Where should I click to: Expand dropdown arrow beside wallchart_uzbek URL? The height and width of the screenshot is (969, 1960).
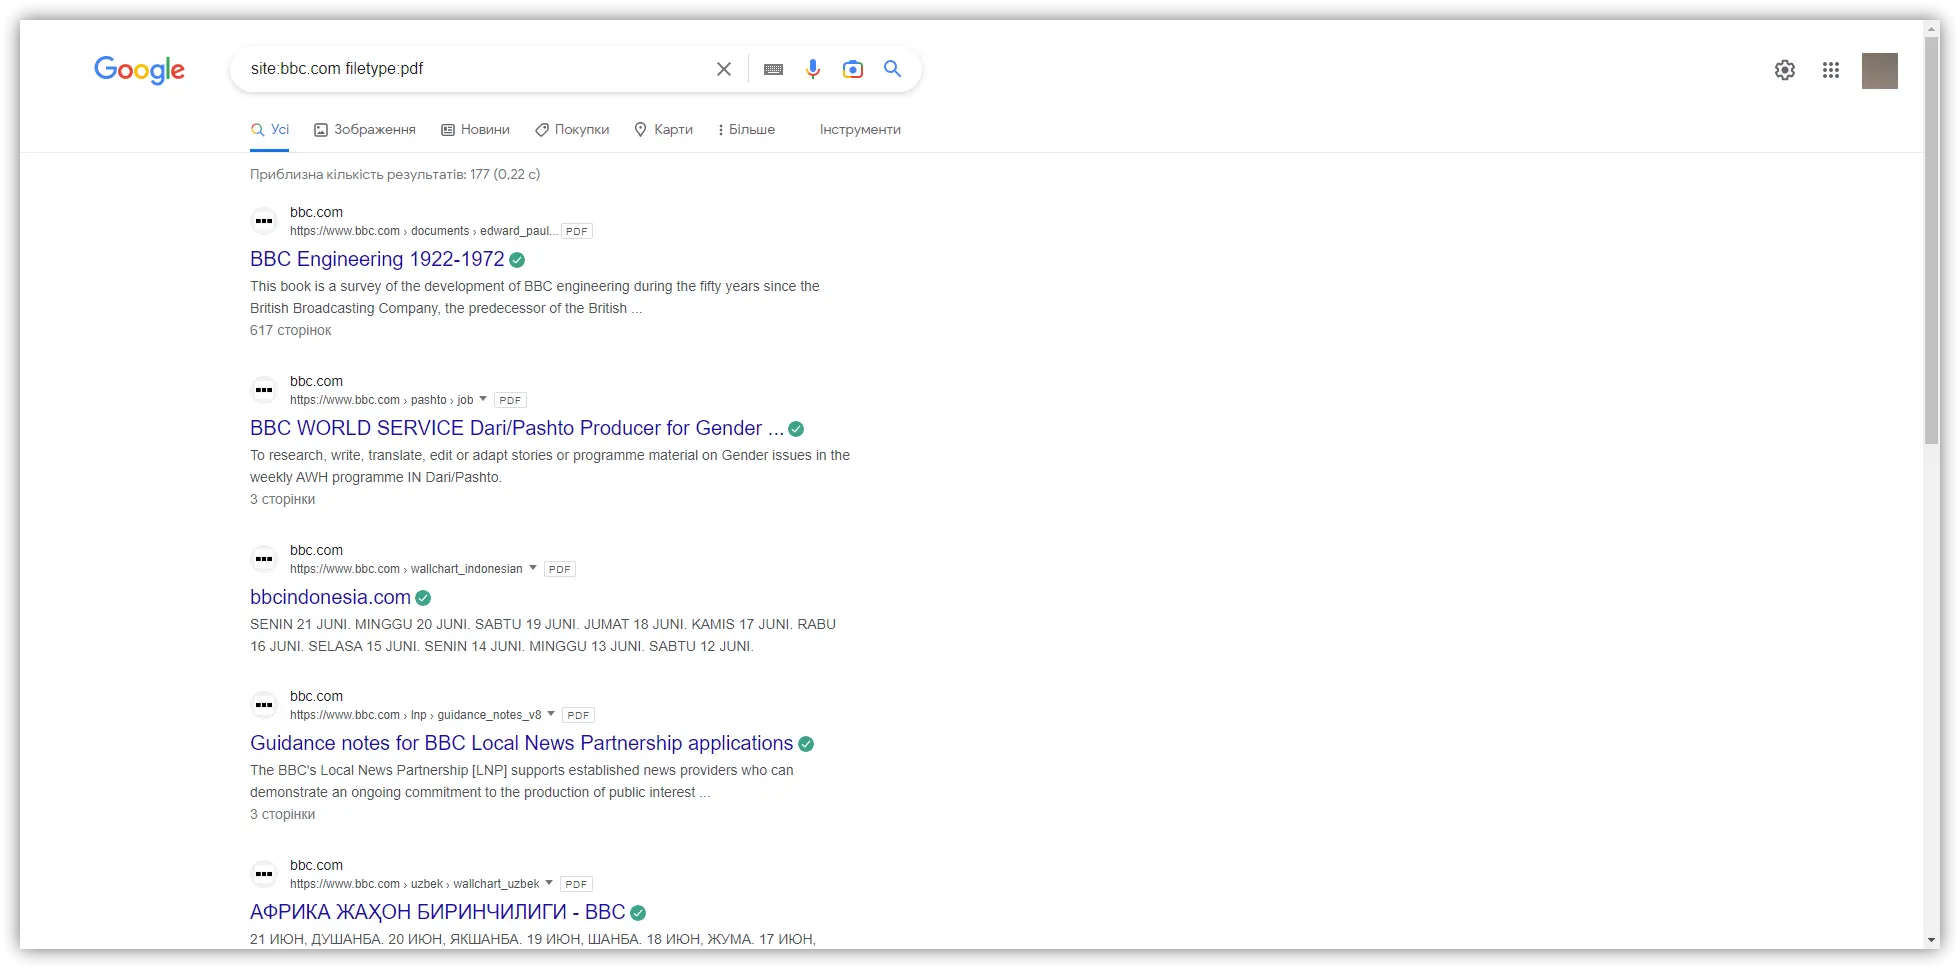click(549, 883)
